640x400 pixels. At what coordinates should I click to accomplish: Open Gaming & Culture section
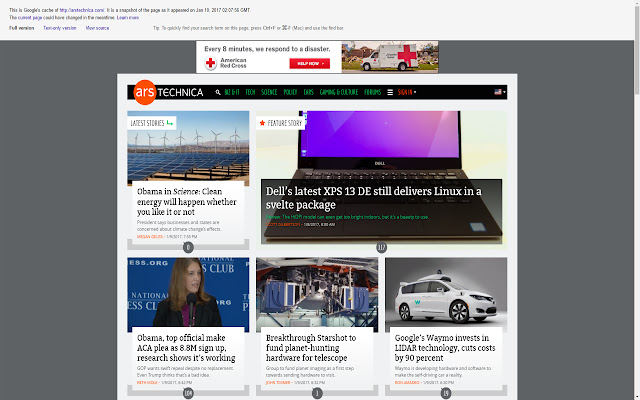[x=339, y=92]
